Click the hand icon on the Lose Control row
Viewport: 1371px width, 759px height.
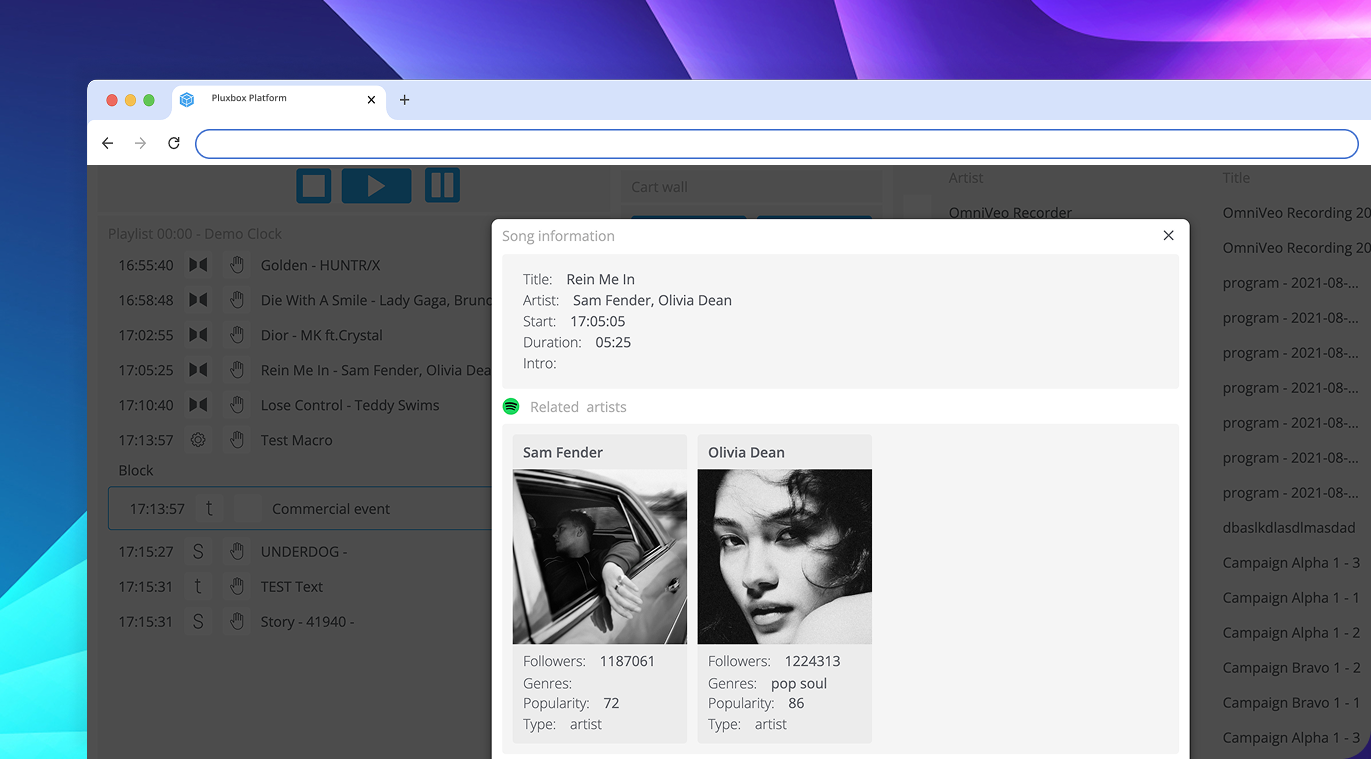tap(237, 405)
